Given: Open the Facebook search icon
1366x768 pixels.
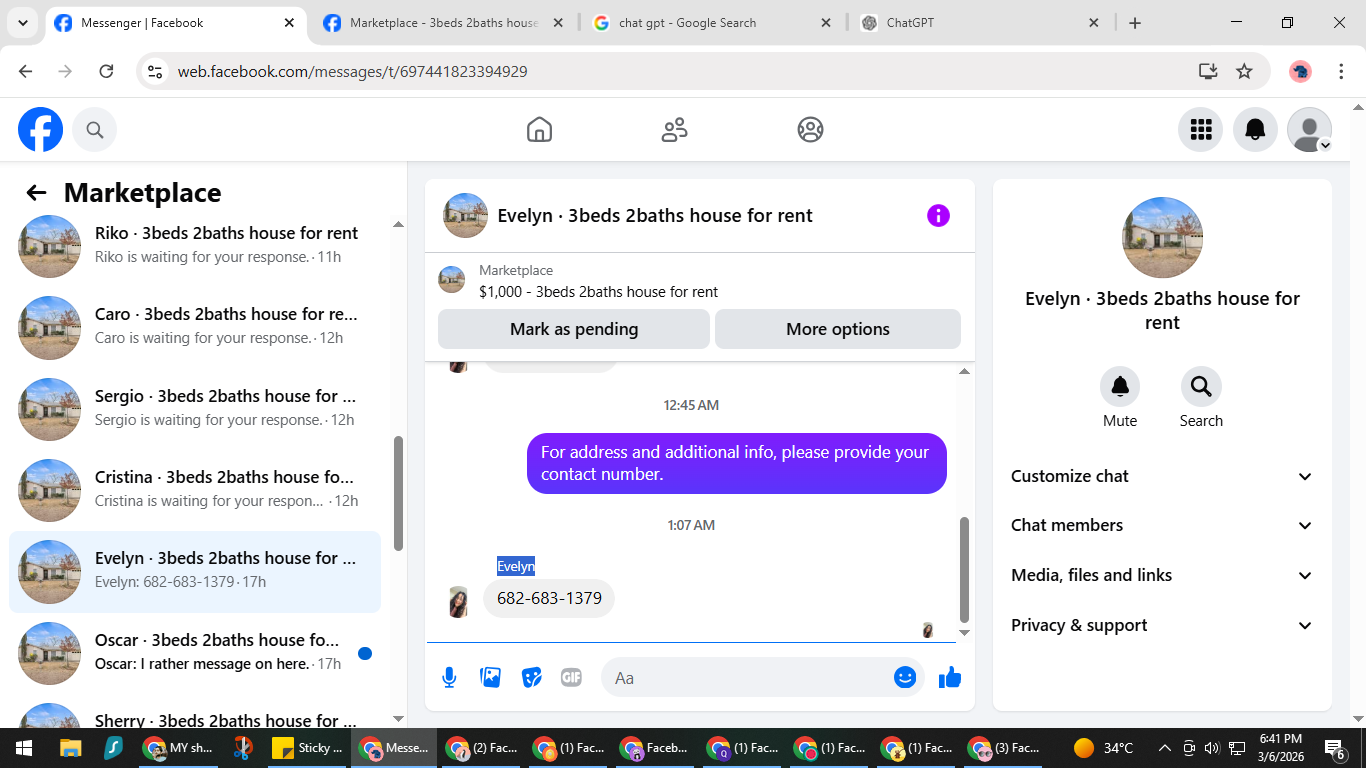Looking at the screenshot, I should 95,130.
